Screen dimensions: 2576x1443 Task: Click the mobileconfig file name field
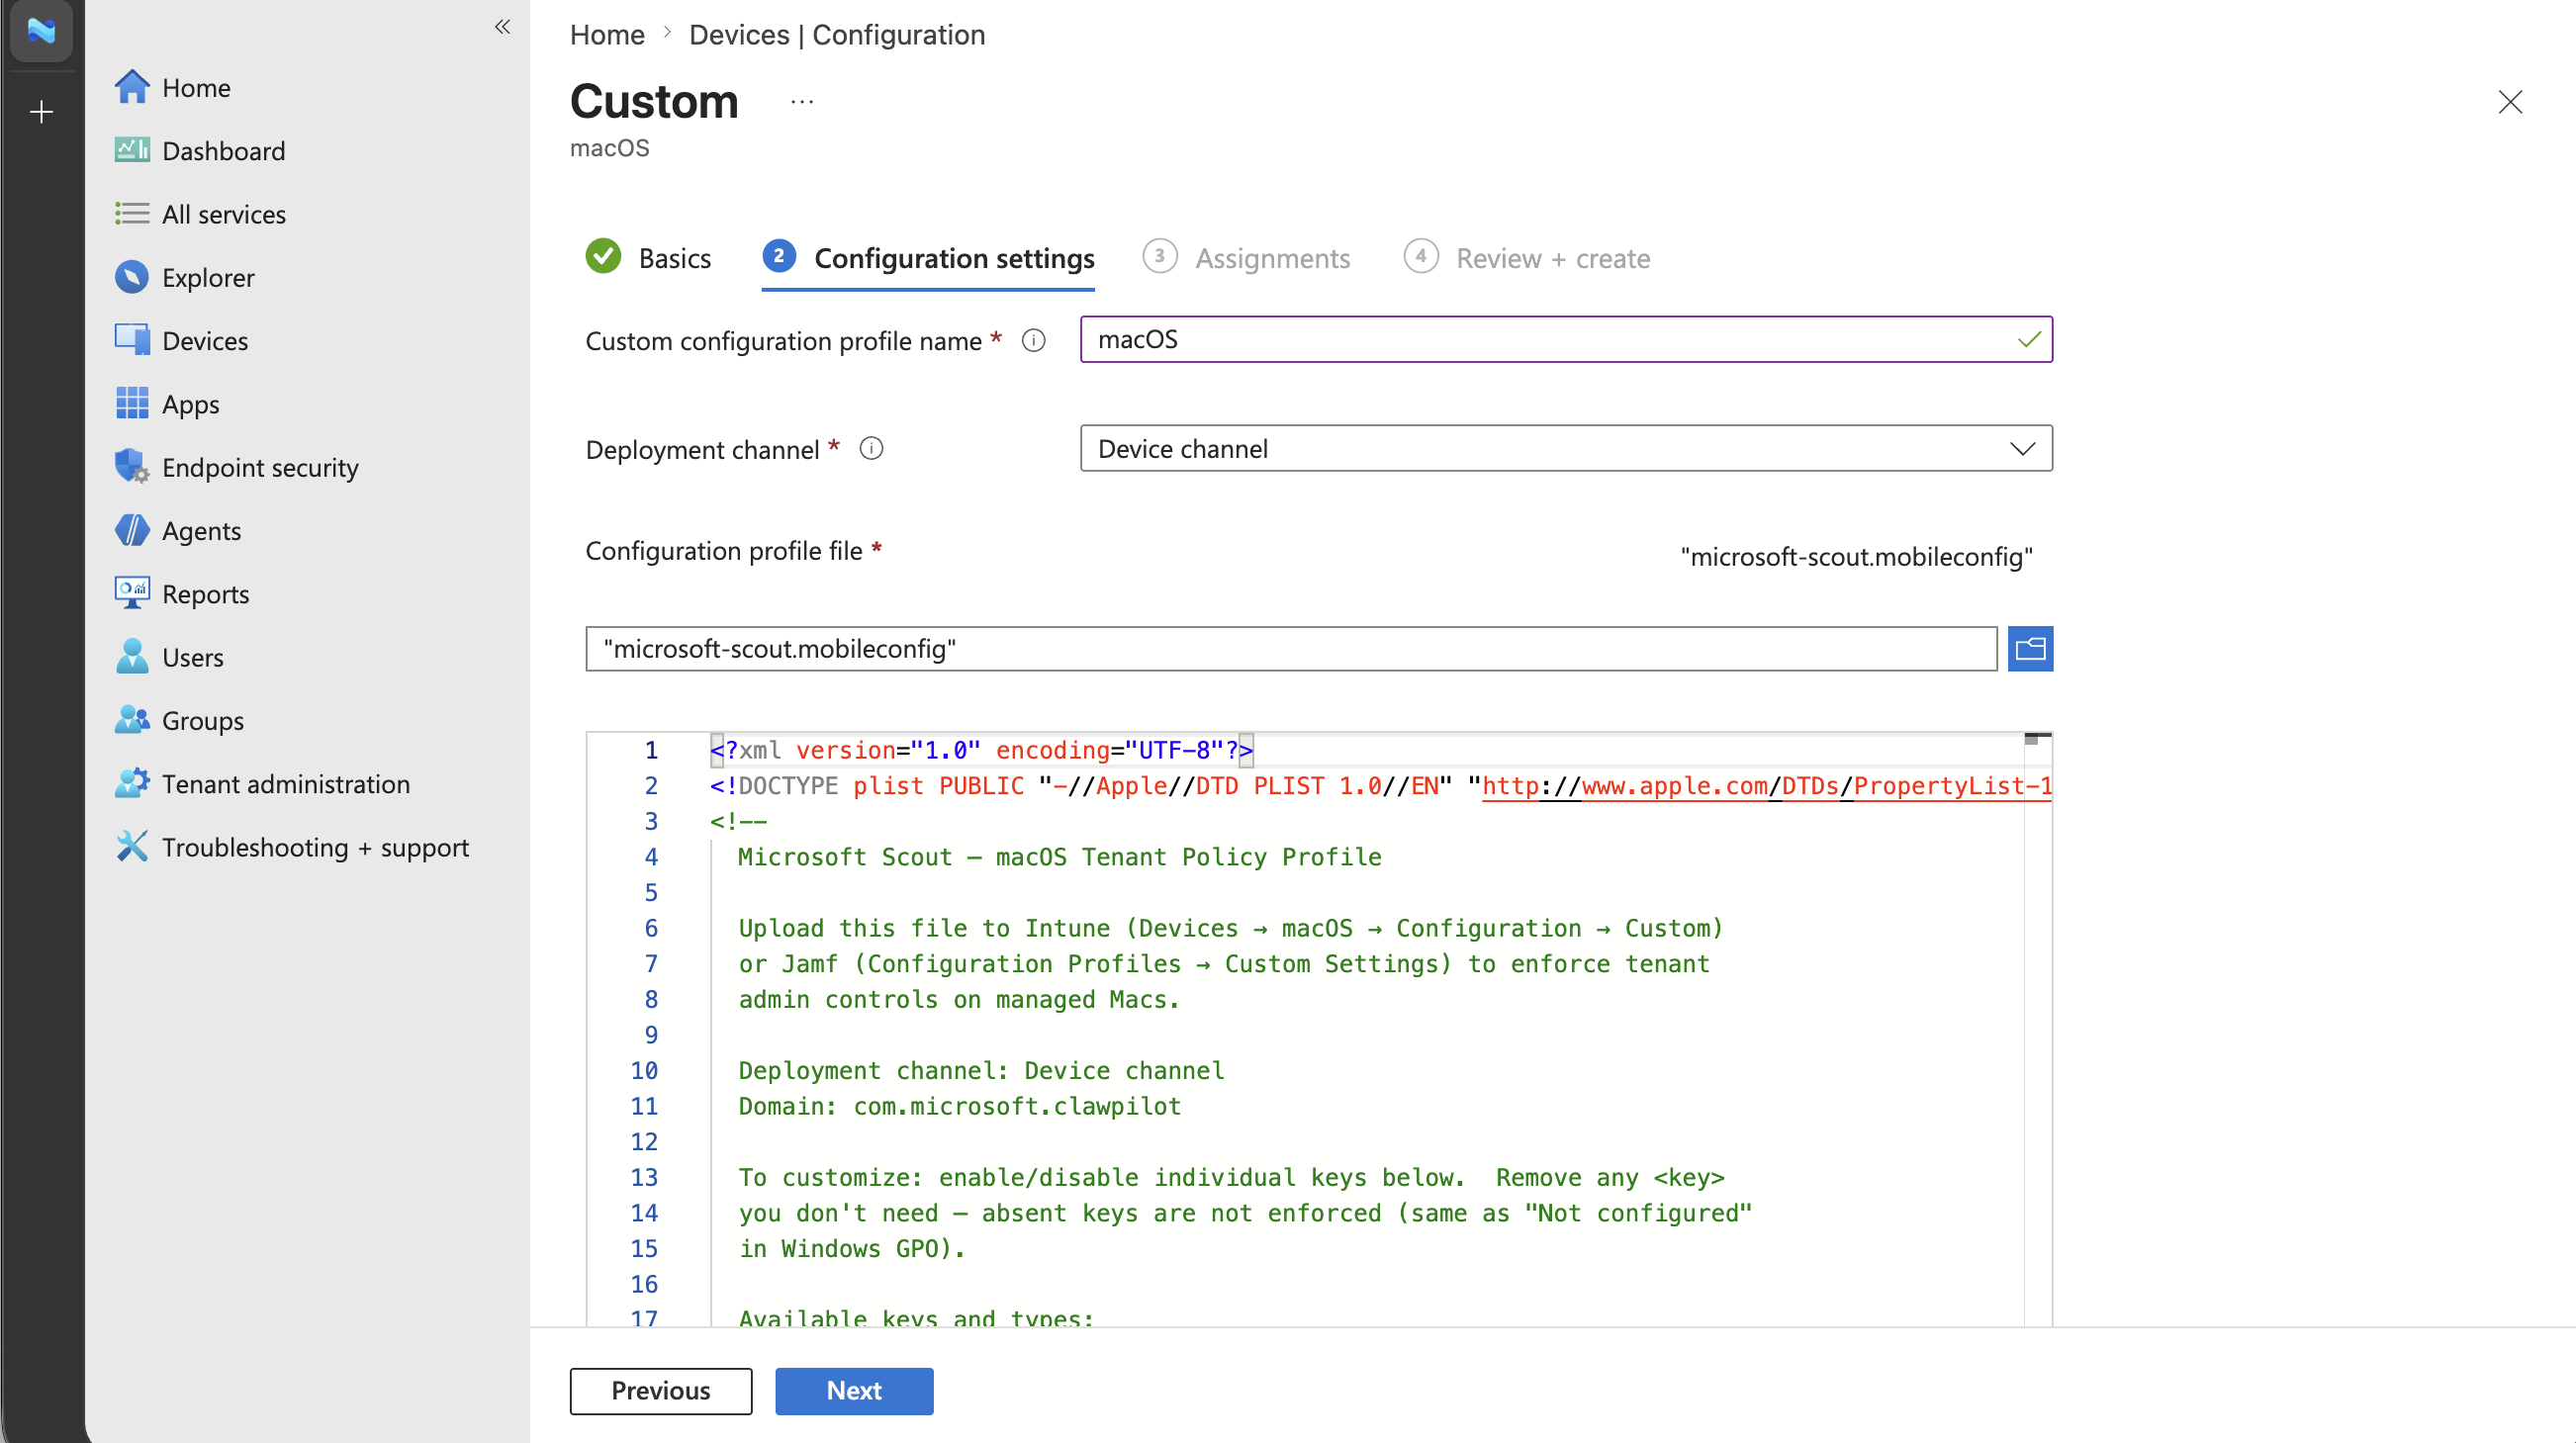pyautogui.click(x=1291, y=649)
